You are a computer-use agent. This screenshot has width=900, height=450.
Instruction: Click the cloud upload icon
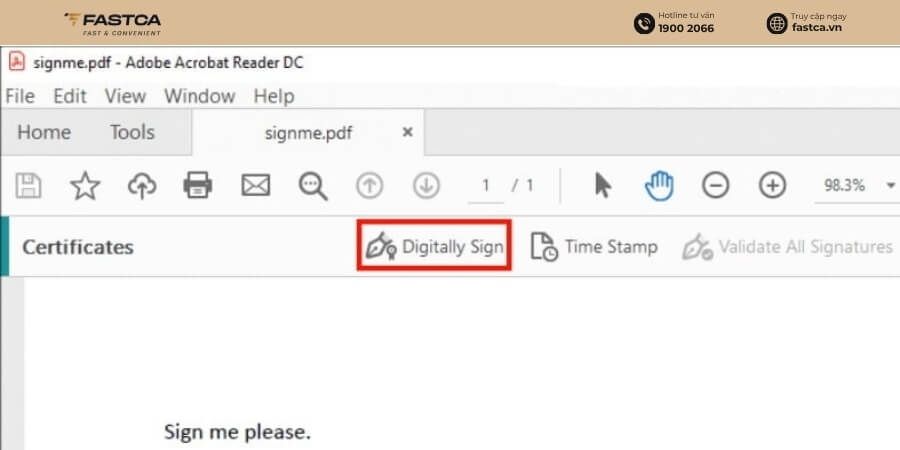(x=142, y=186)
